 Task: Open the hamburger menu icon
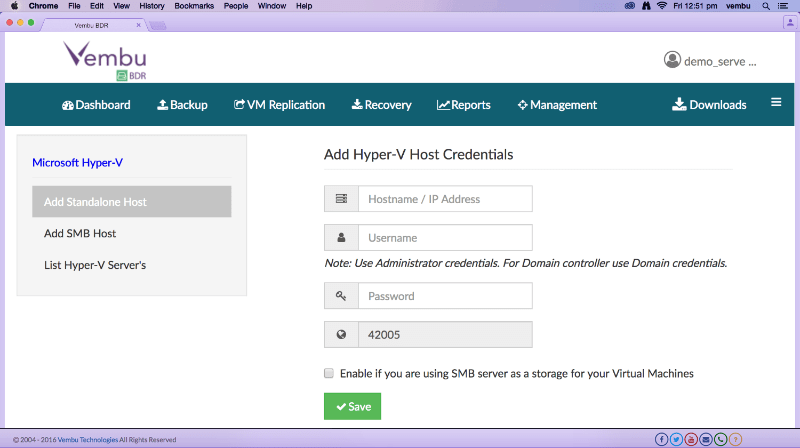tap(776, 103)
